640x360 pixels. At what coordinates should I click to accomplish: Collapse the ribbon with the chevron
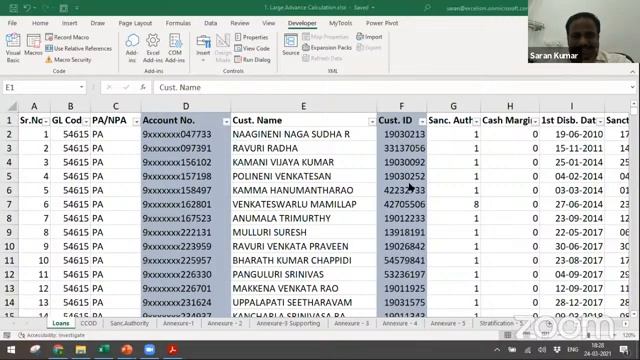(x=632, y=71)
